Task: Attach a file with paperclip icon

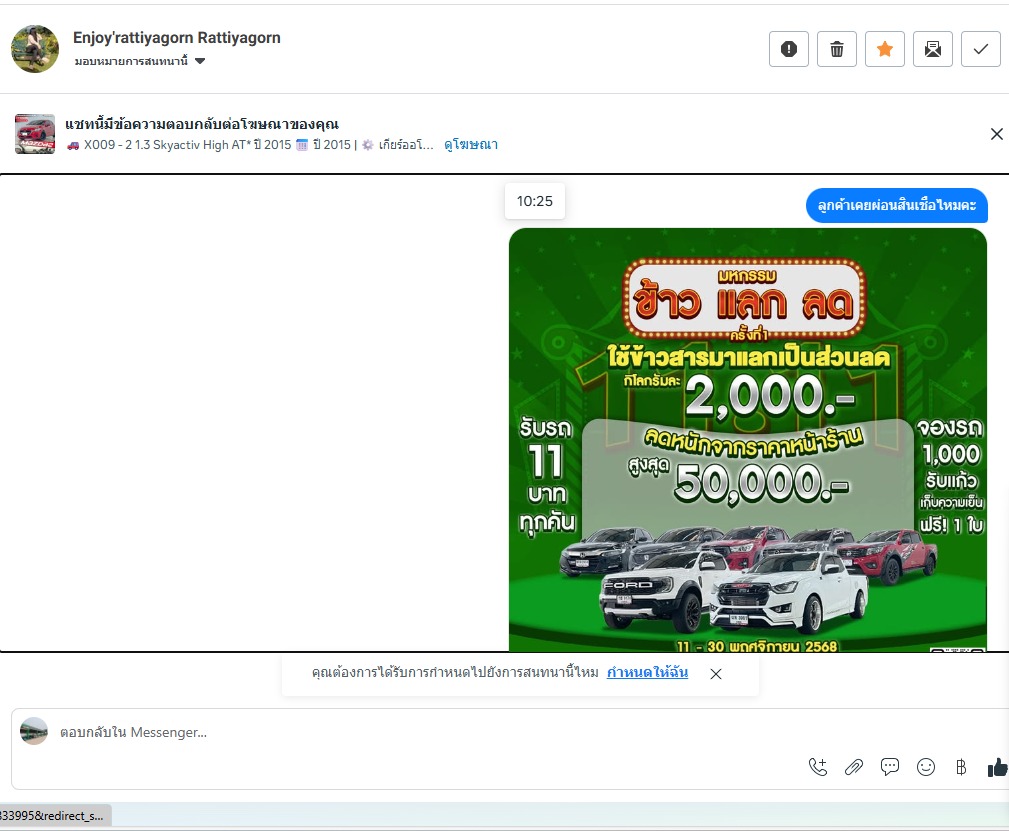Action: 854,767
